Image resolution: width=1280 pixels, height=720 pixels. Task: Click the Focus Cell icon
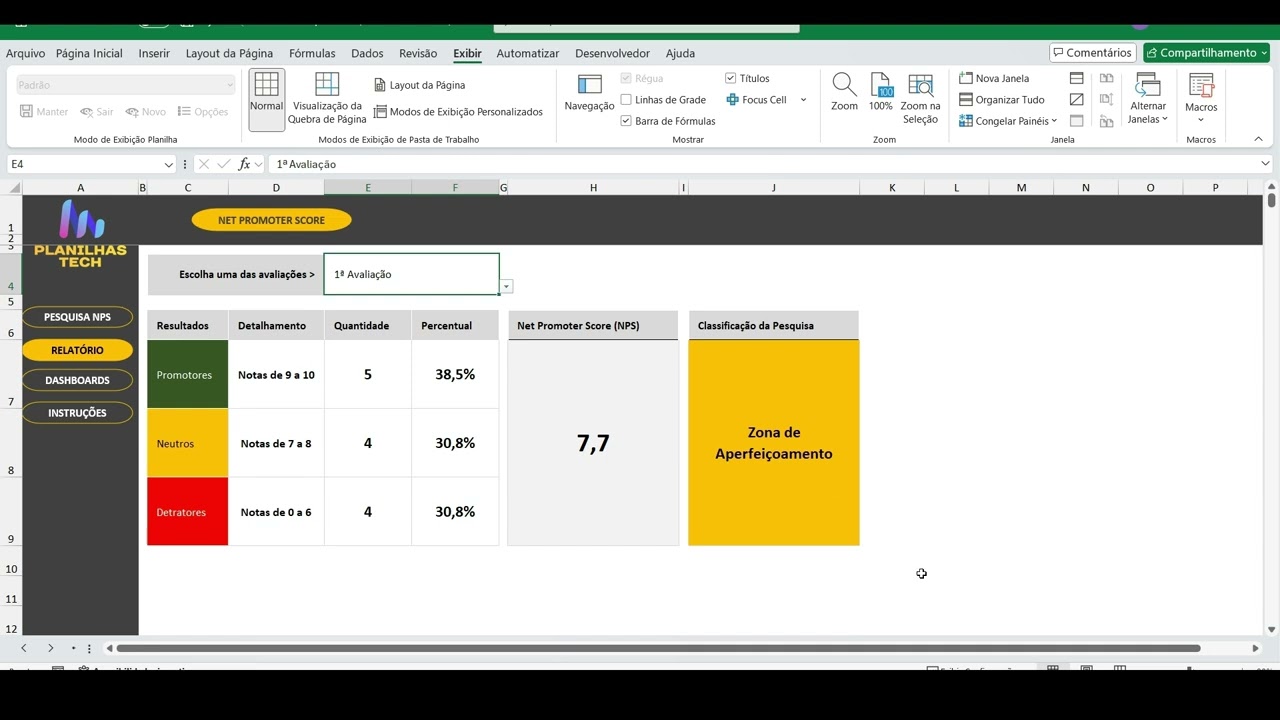pos(732,100)
